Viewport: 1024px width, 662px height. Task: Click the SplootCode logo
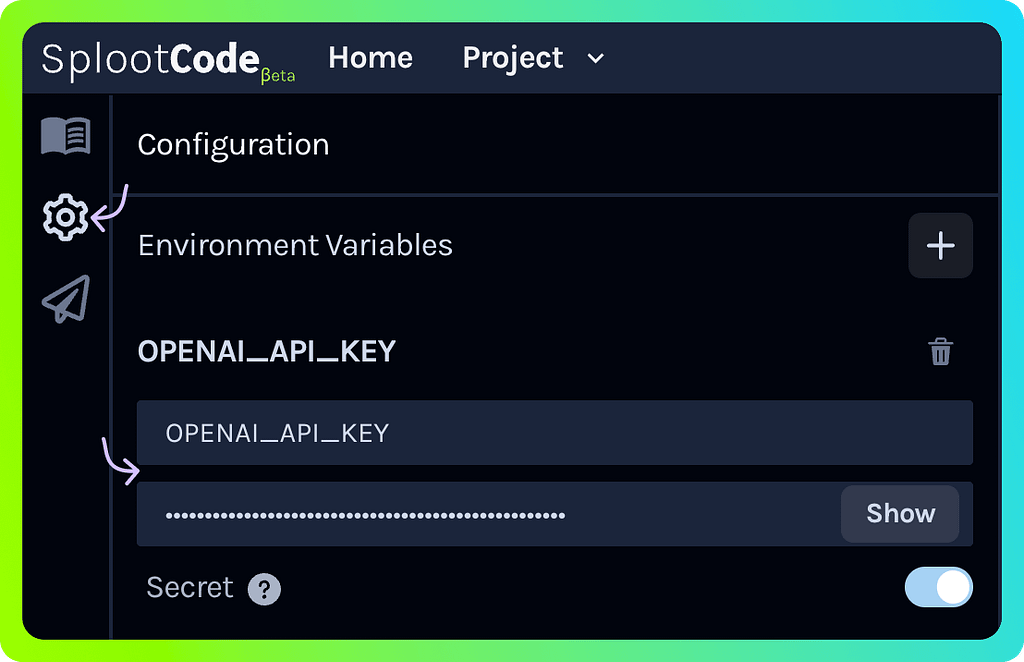pyautogui.click(x=150, y=59)
